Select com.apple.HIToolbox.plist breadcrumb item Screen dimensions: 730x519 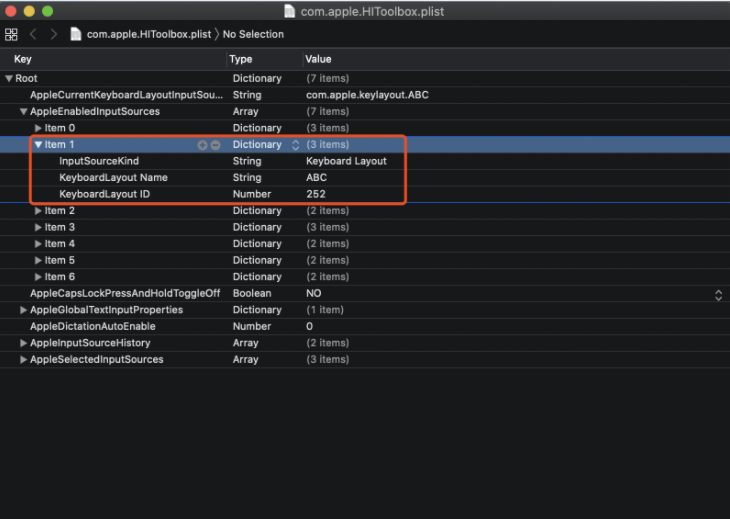tap(148, 34)
